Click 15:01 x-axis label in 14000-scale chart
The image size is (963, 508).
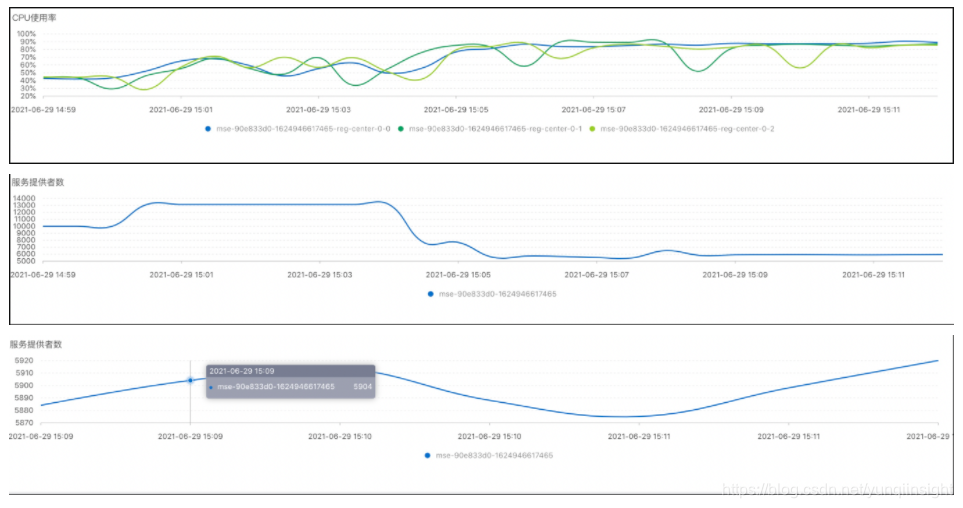pyautogui.click(x=181, y=275)
